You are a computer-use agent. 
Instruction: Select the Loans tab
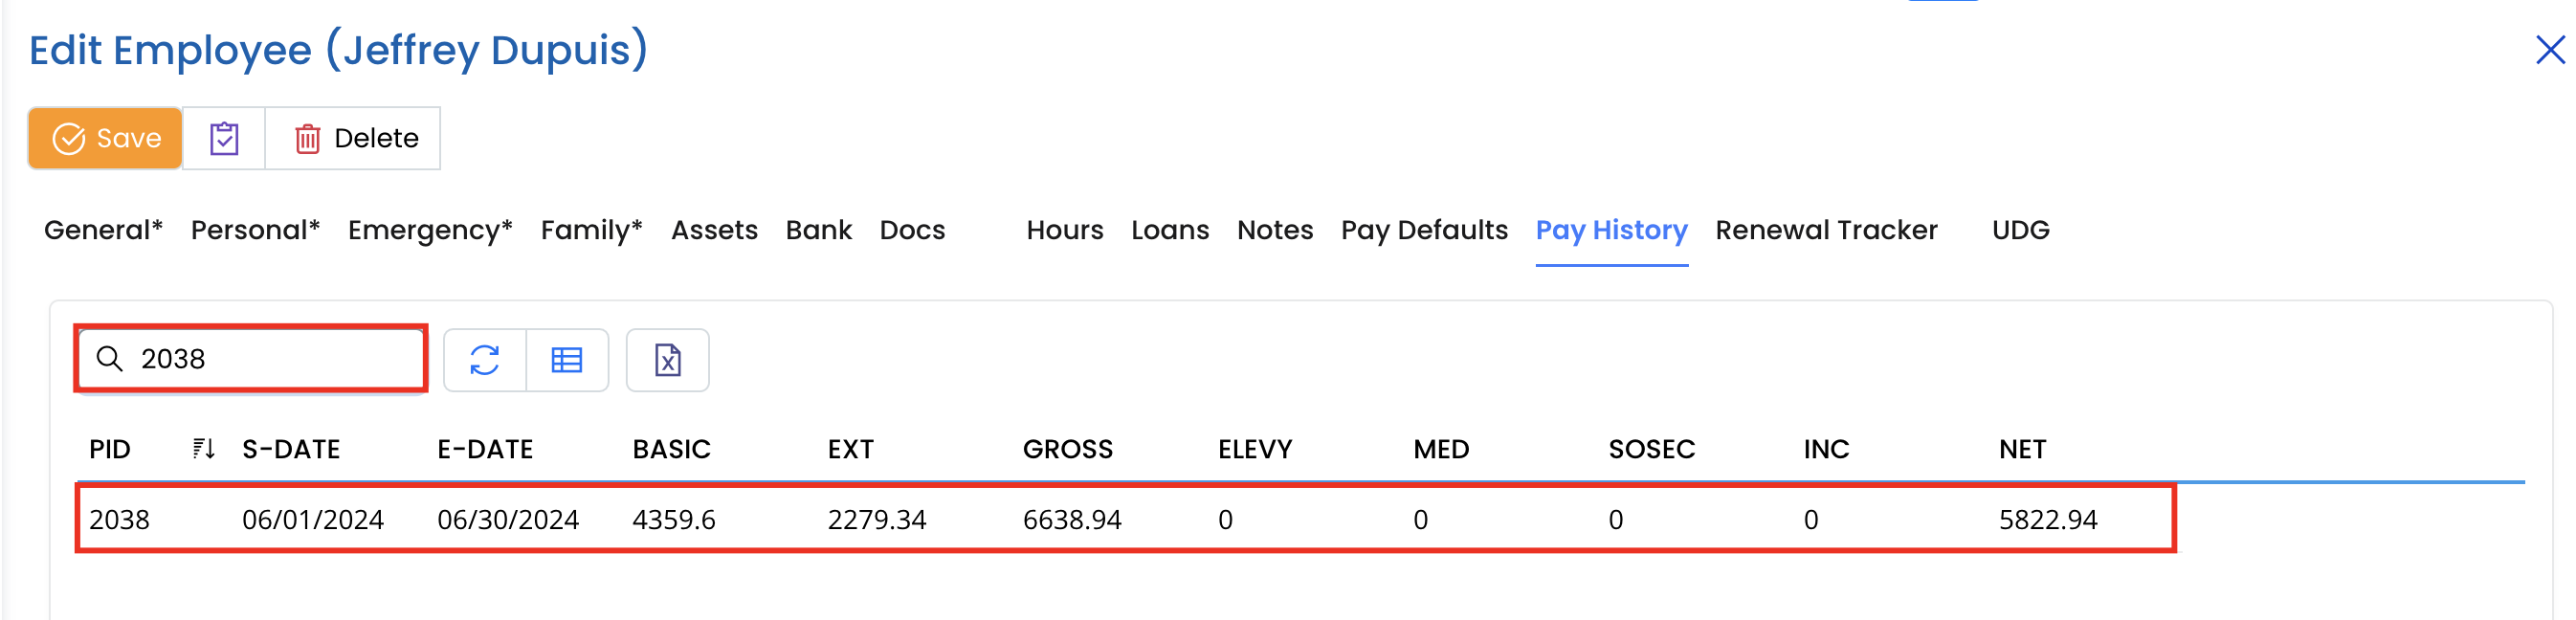tap(1170, 230)
